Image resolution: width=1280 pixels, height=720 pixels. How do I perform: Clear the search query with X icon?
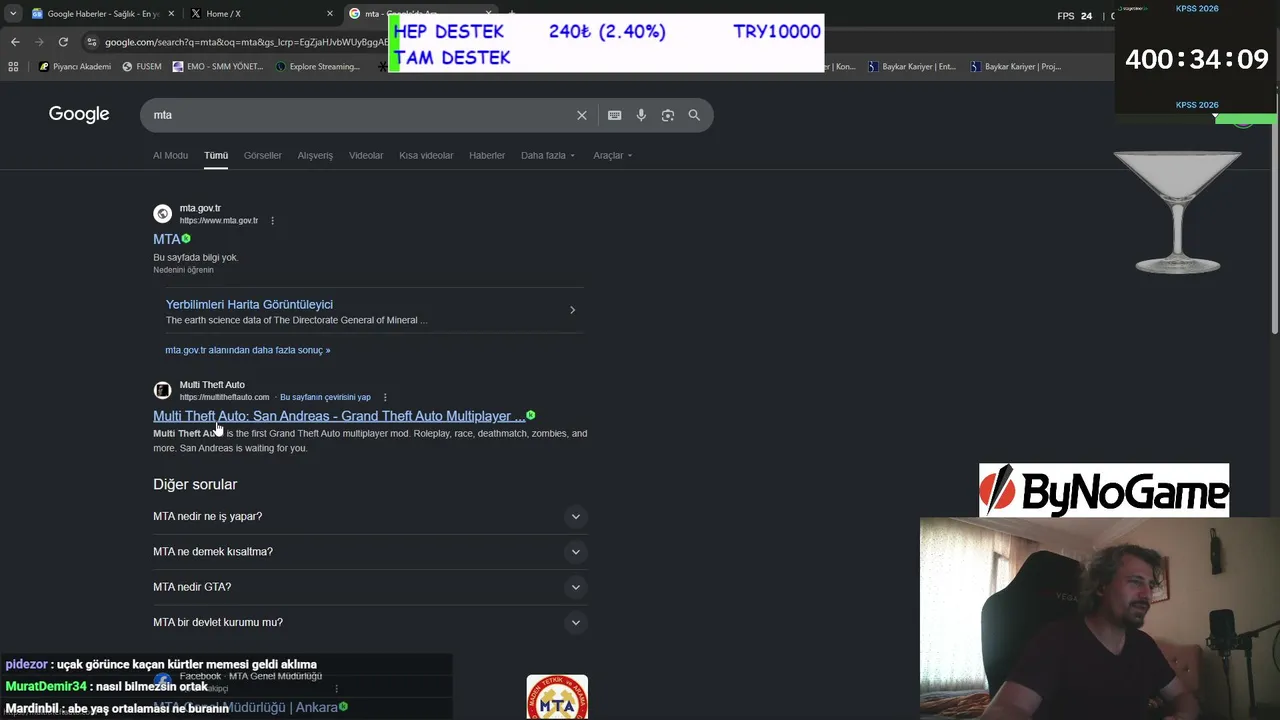point(581,115)
